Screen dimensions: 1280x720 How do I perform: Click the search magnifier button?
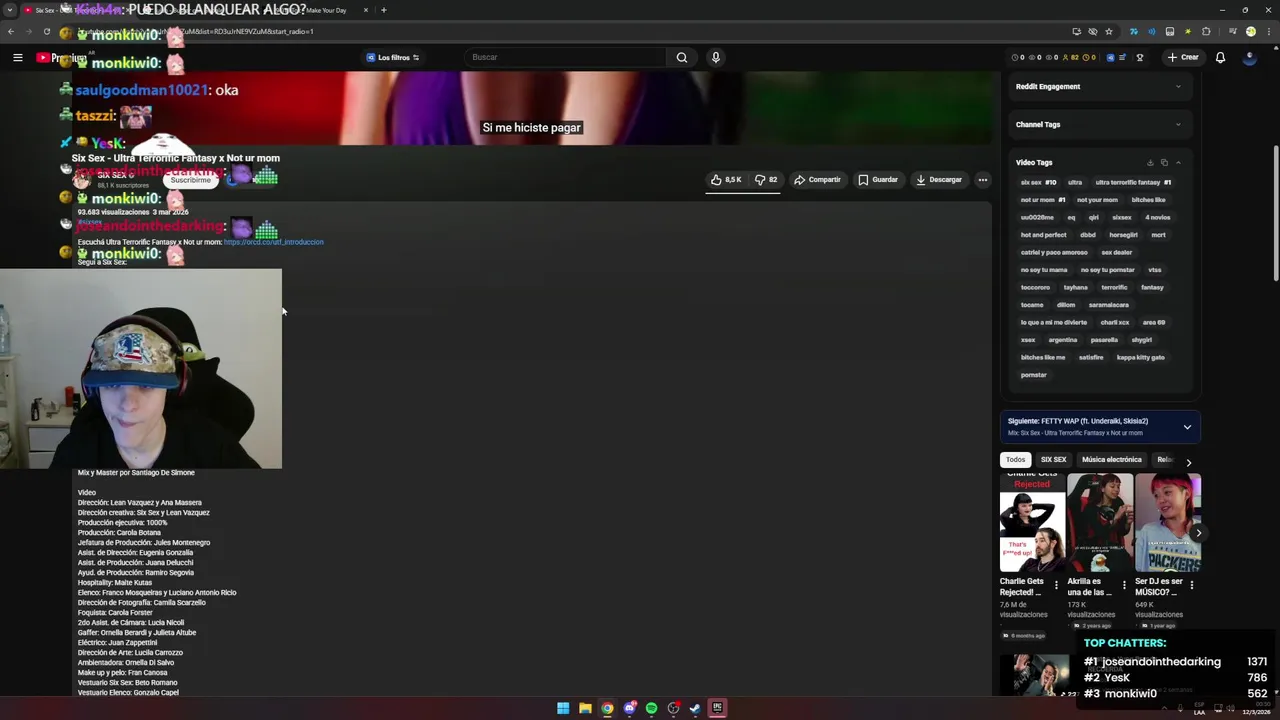(682, 58)
